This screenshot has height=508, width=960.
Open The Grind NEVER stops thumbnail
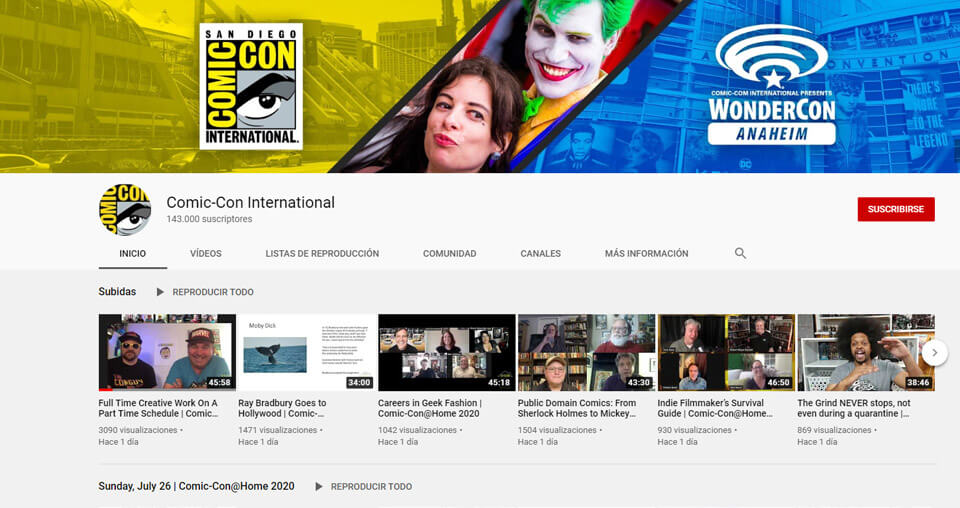(866, 353)
